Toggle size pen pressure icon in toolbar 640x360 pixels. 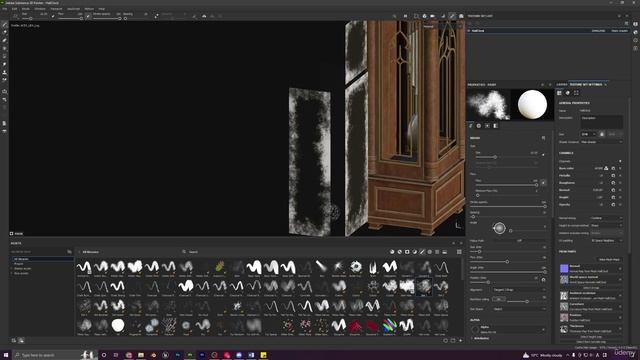tap(53, 16)
